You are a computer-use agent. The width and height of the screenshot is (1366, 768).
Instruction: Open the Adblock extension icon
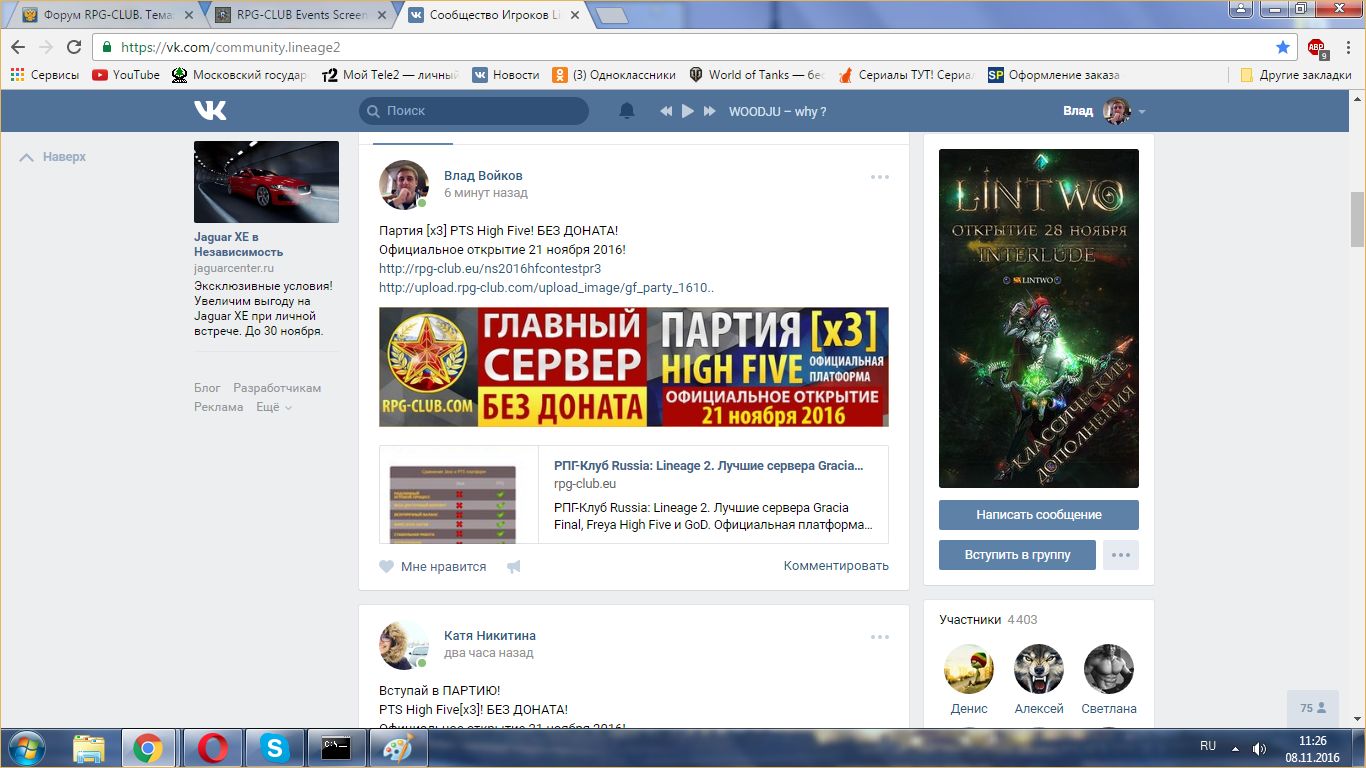(1317, 48)
